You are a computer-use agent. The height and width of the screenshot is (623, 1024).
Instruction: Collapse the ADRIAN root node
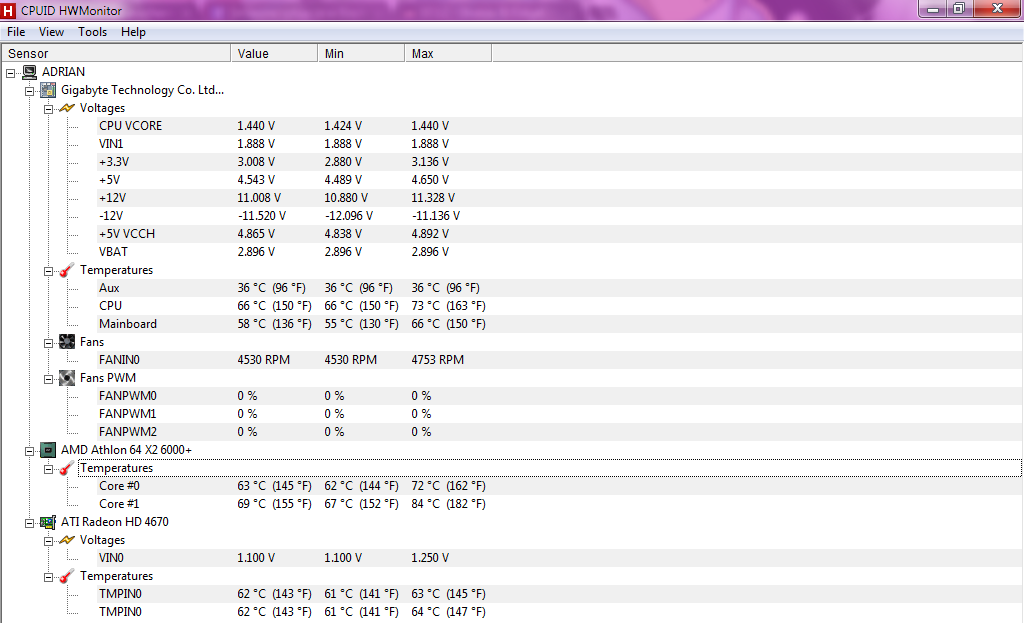(10, 73)
